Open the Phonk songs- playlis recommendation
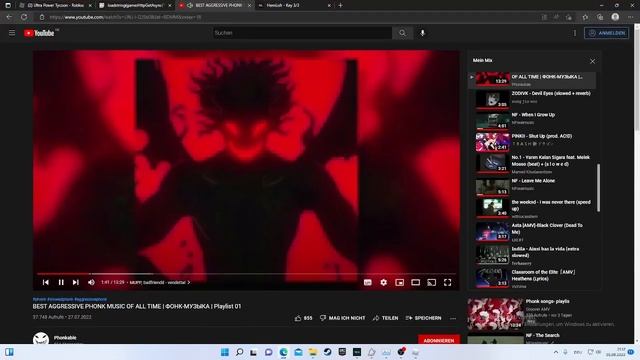Viewport: 640px width, 360px height. [533, 313]
